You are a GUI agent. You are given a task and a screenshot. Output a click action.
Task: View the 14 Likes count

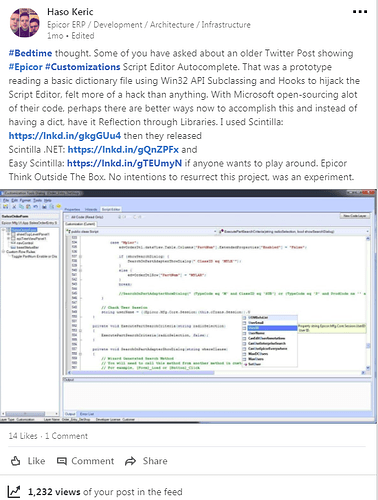[23, 436]
